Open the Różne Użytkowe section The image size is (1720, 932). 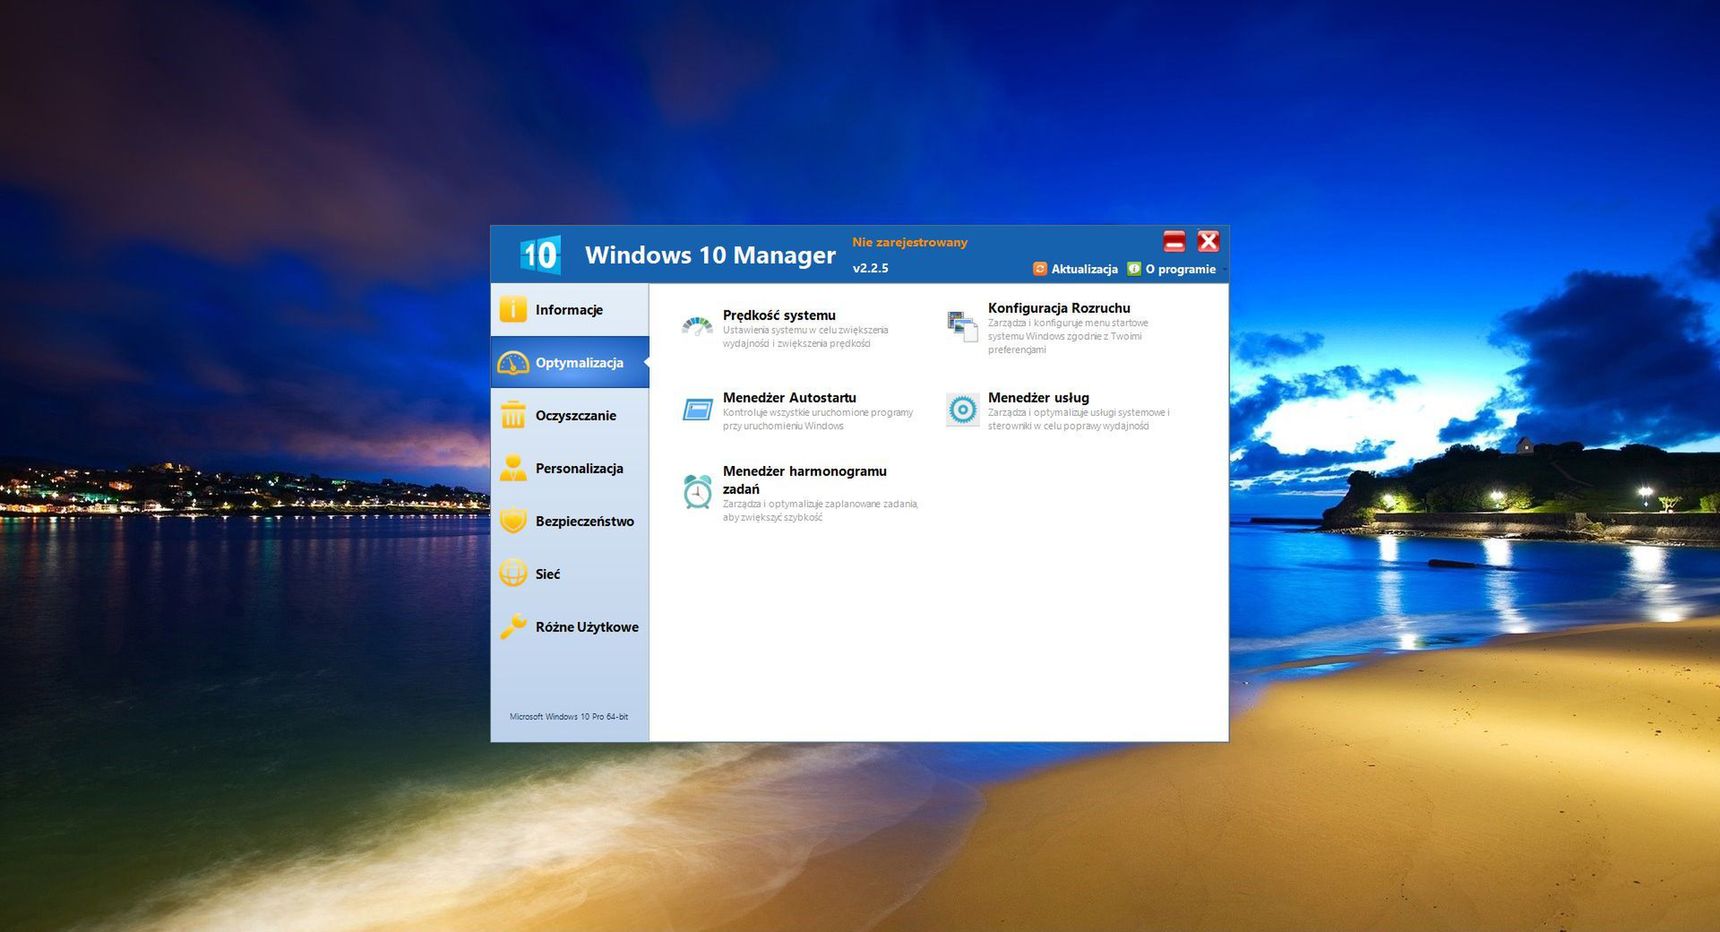pyautogui.click(x=570, y=627)
